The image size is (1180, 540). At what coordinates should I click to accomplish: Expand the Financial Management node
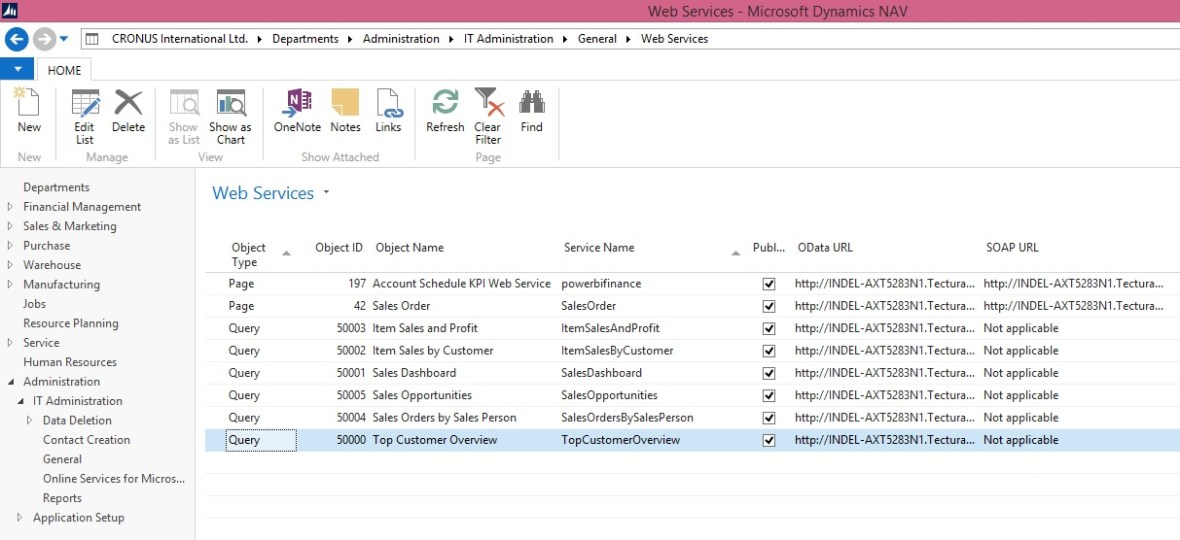(x=10, y=207)
